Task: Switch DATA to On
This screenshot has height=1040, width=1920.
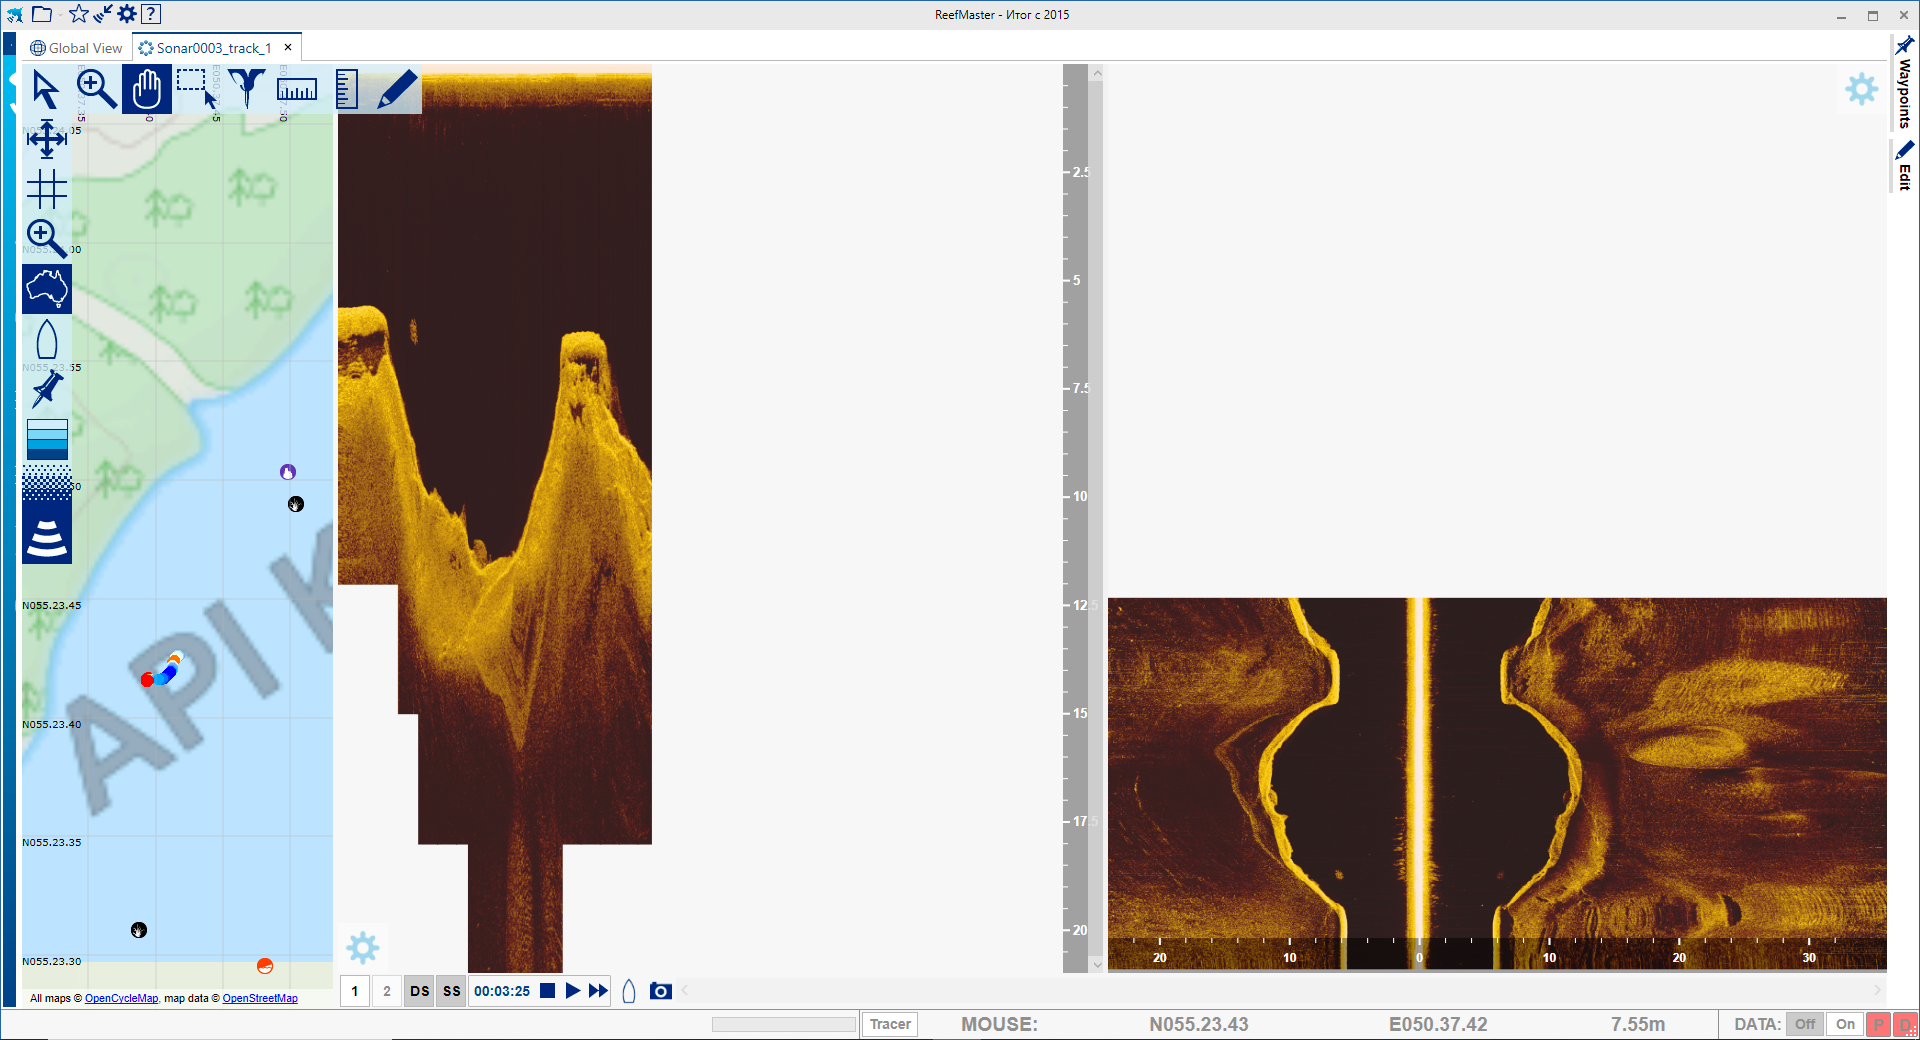Action: (x=1845, y=1024)
